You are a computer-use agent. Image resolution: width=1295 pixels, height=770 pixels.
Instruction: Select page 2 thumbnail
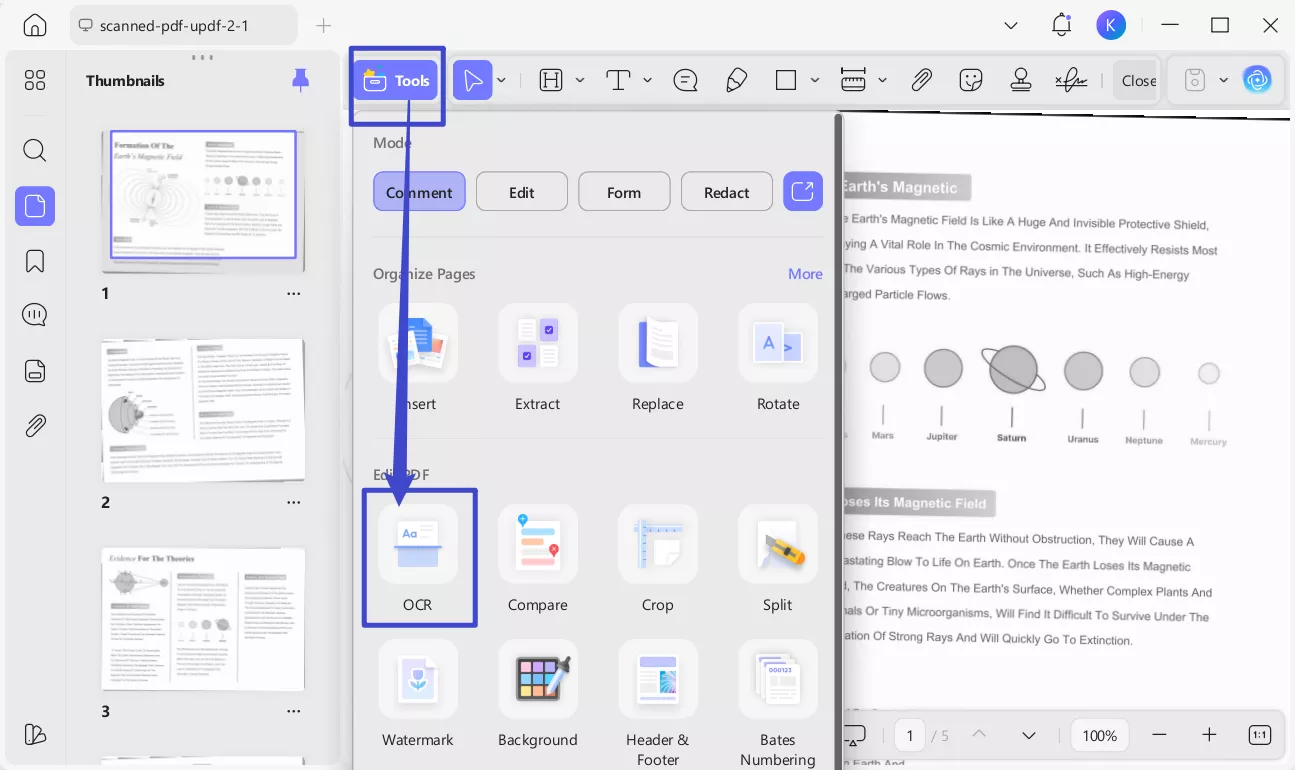[203, 410]
